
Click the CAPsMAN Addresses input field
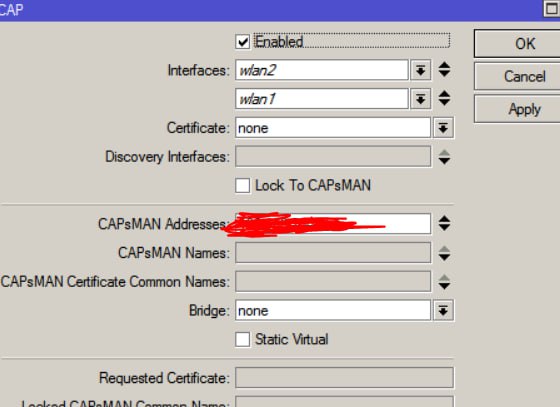tap(333, 224)
